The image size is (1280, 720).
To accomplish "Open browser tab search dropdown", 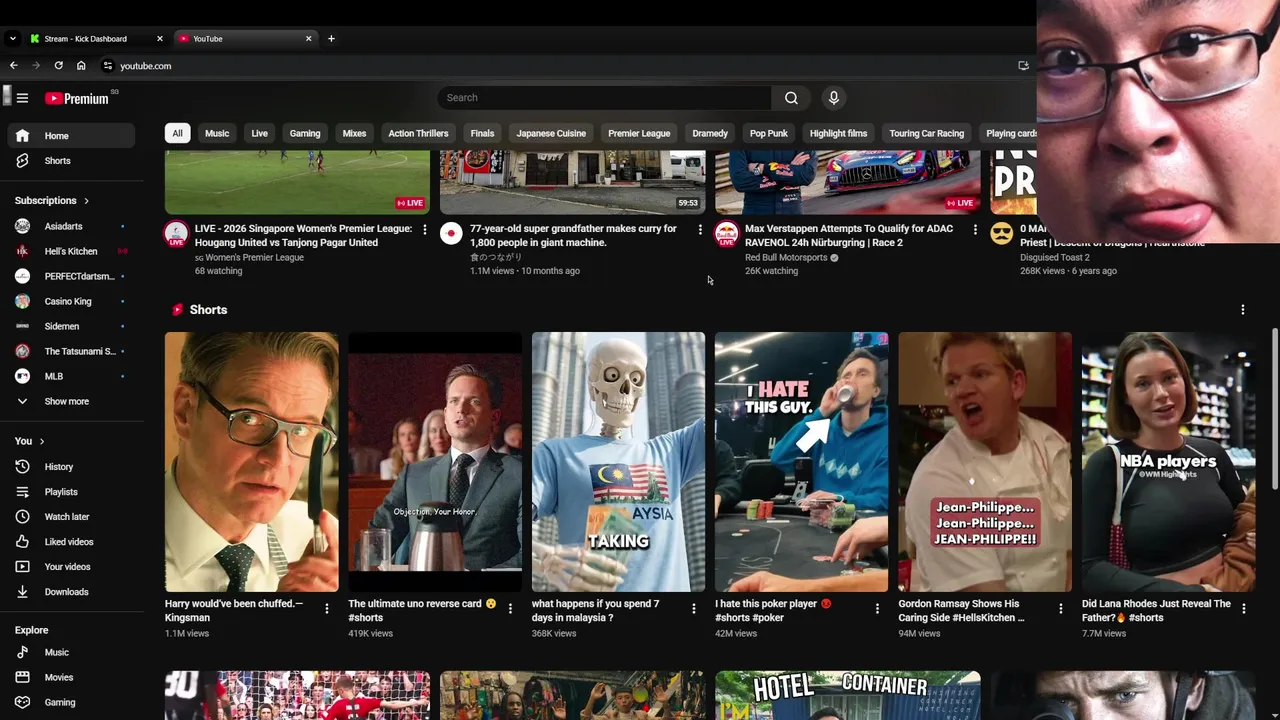I will click(x=12, y=39).
